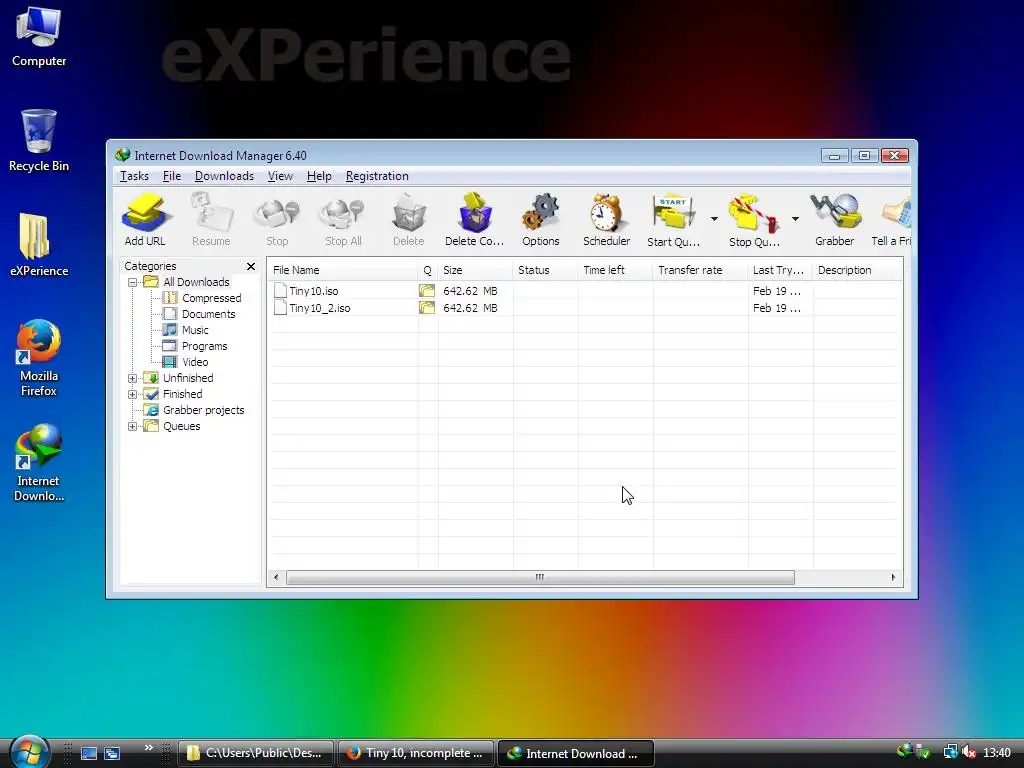Click Show desktop quick launch icon
The image size is (1024, 768).
89,753
